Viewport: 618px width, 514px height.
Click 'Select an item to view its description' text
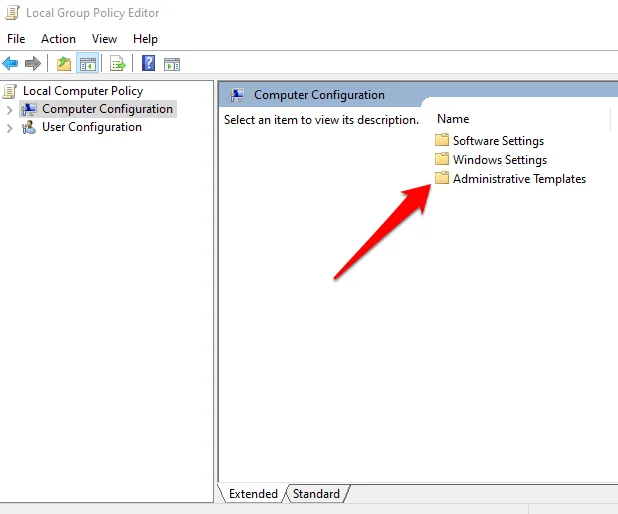(321, 119)
